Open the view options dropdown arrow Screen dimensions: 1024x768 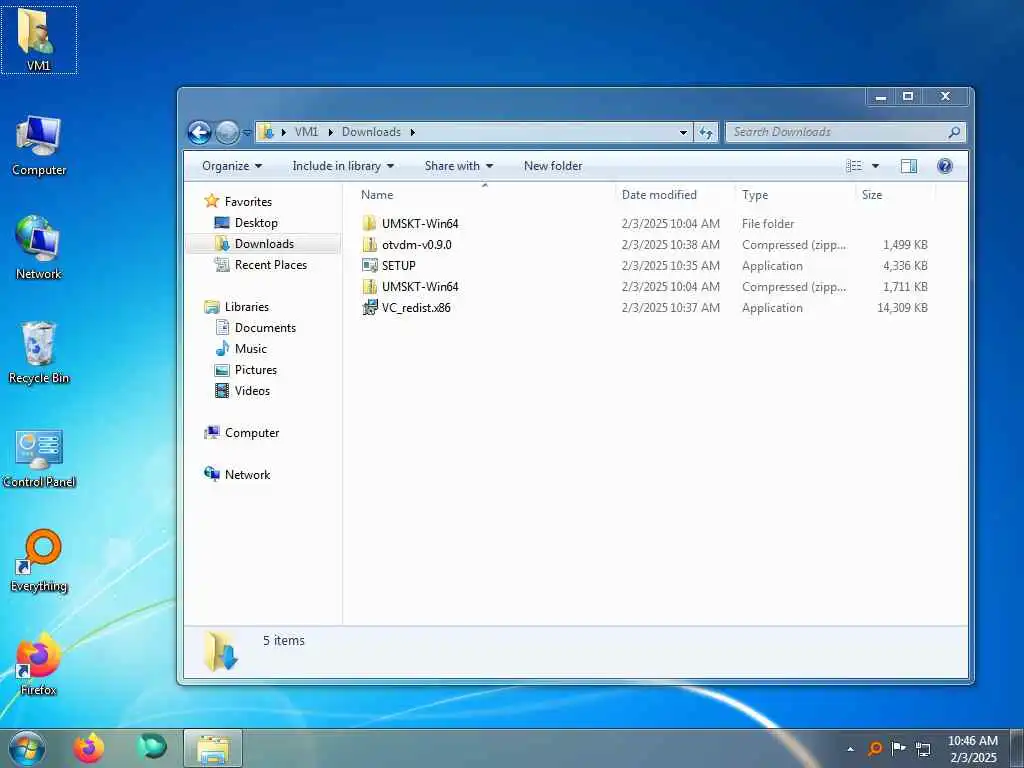(875, 166)
